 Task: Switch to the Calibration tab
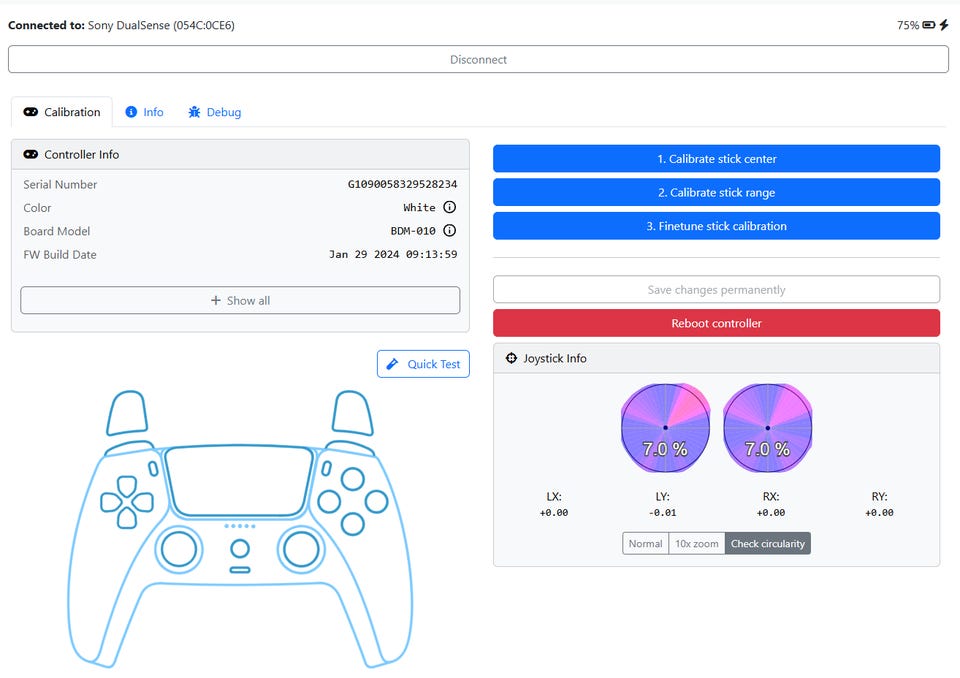[x=62, y=112]
